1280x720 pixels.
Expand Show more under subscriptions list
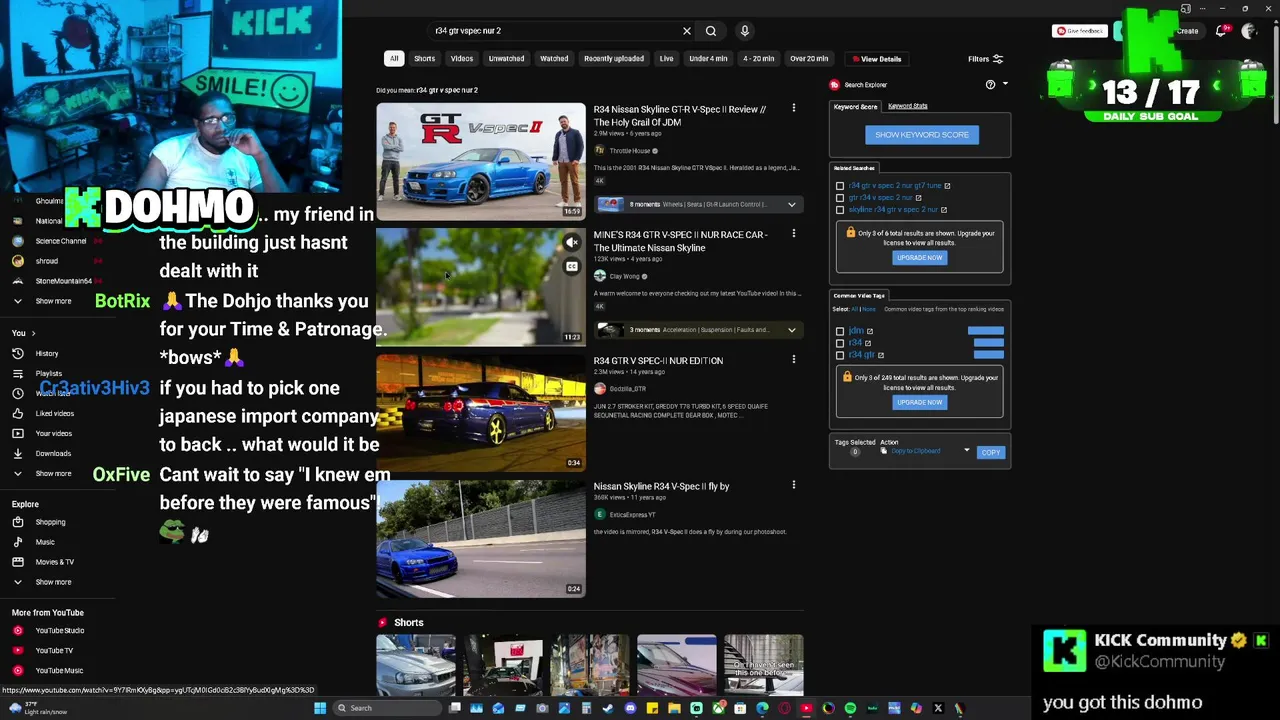pyautogui.click(x=53, y=301)
